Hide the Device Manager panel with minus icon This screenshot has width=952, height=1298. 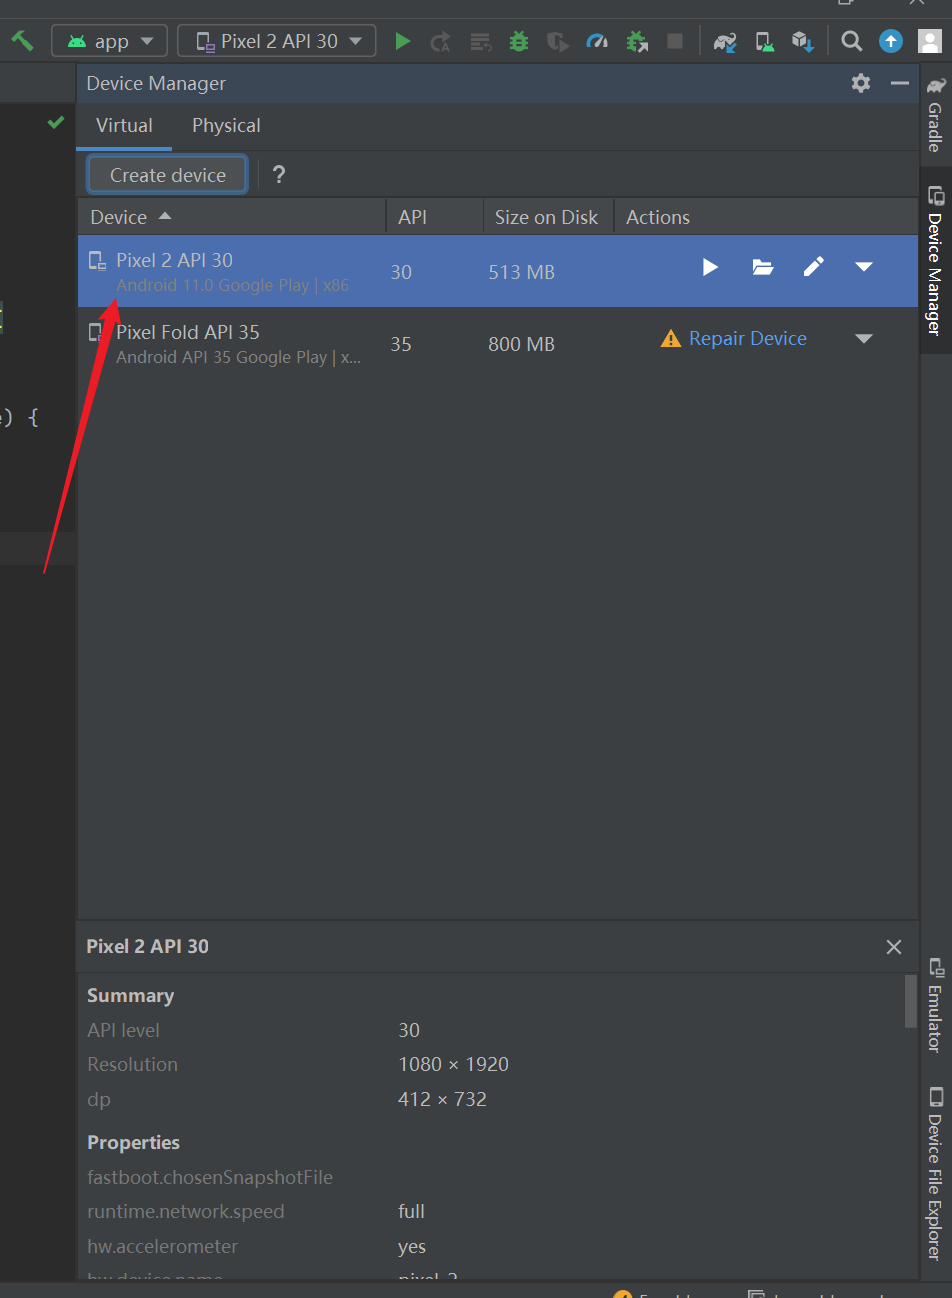coord(900,83)
